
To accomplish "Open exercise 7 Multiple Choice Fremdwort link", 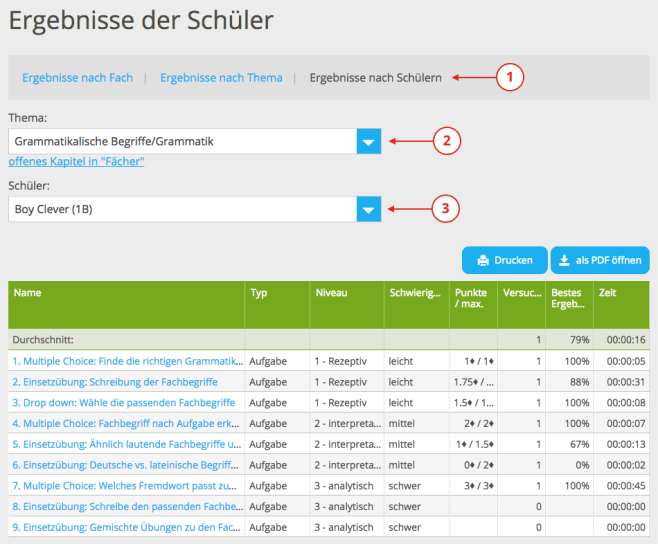I will 126,486.
